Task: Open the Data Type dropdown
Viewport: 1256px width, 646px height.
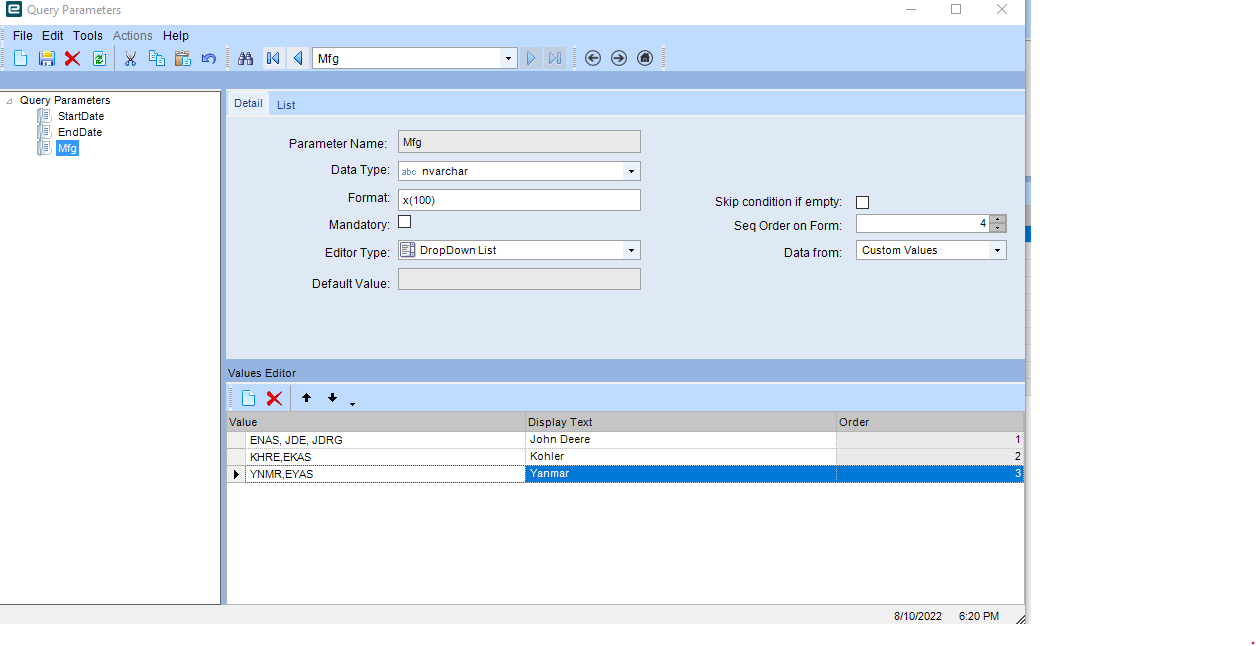Action: pyautogui.click(x=631, y=171)
